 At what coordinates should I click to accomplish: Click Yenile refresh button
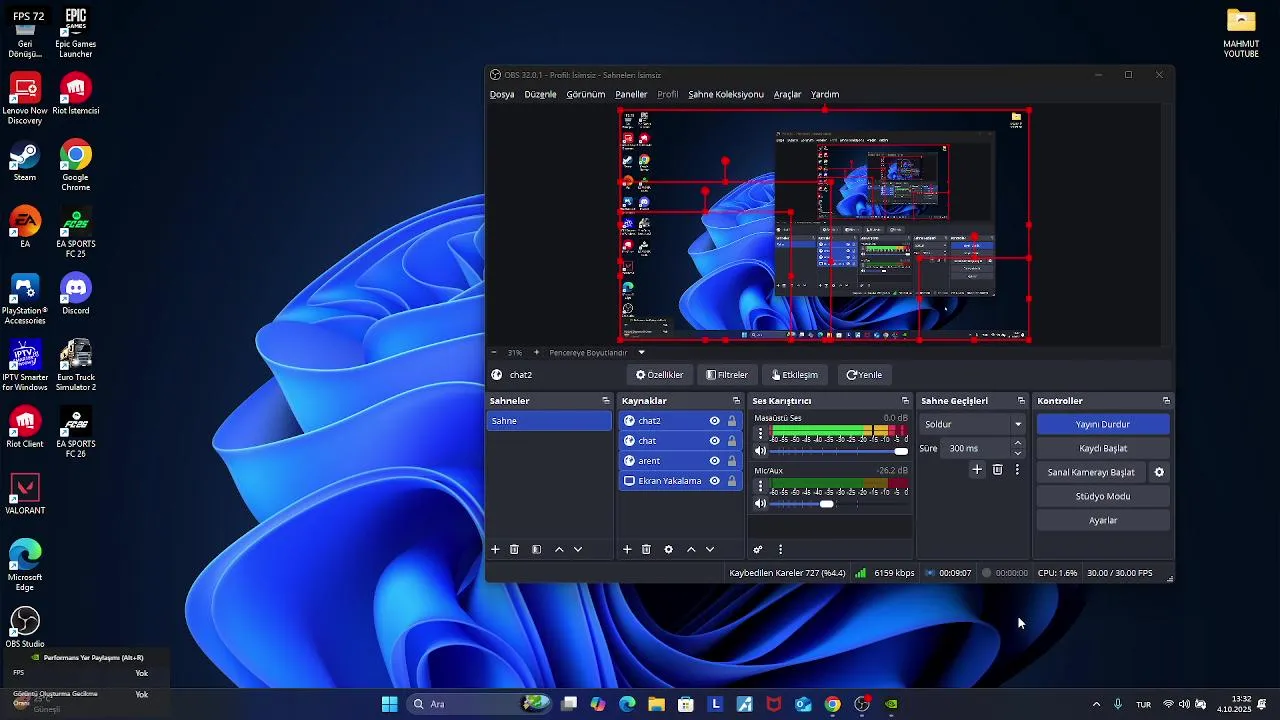[864, 375]
